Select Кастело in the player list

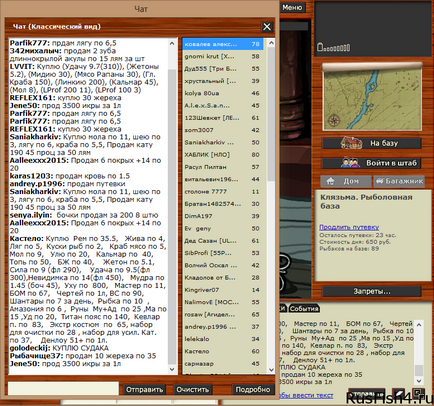click(x=223, y=351)
